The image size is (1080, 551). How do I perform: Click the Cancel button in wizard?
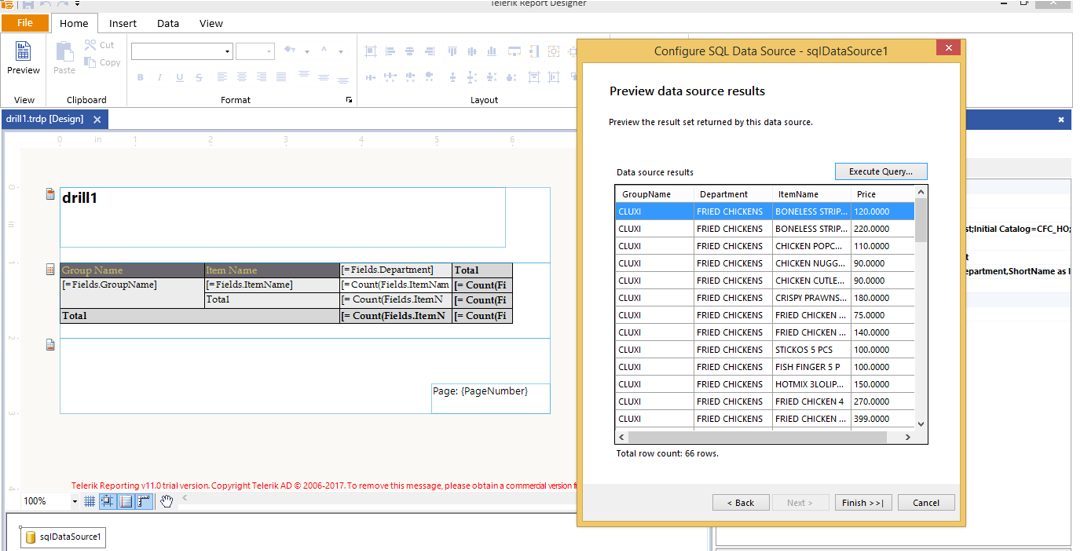926,503
